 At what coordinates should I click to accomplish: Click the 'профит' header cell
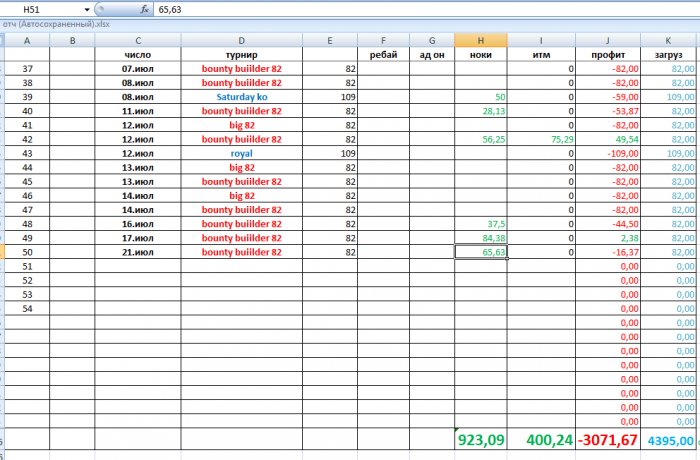pos(608,55)
